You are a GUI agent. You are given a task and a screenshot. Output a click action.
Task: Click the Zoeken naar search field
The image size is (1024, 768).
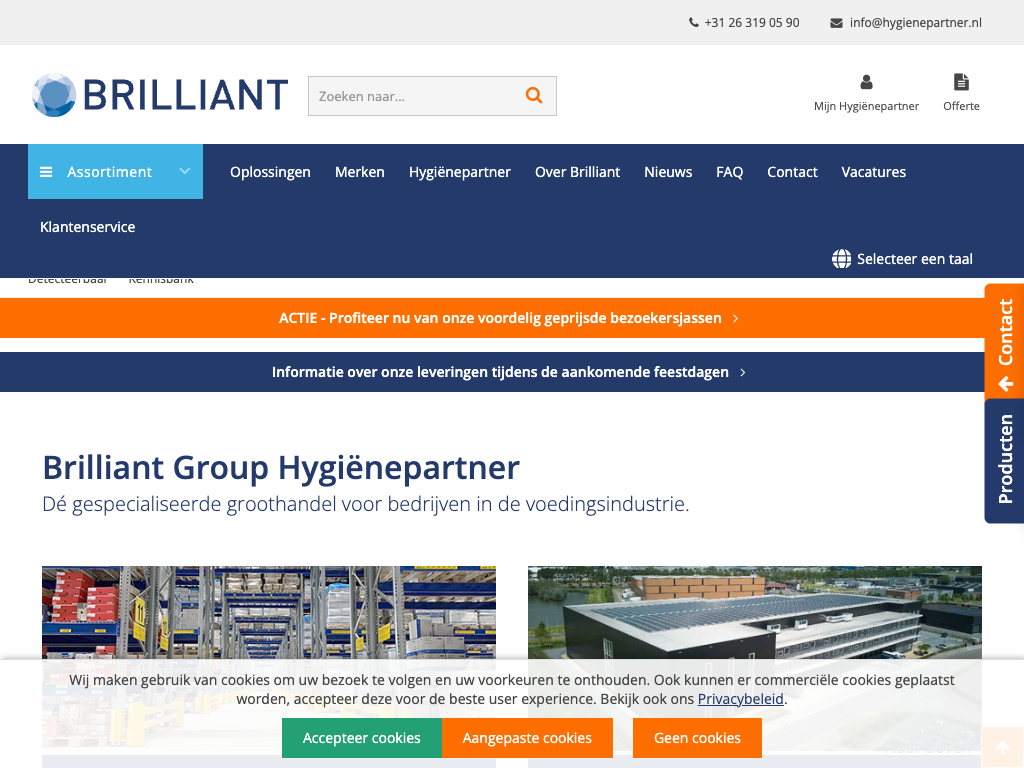click(x=410, y=96)
